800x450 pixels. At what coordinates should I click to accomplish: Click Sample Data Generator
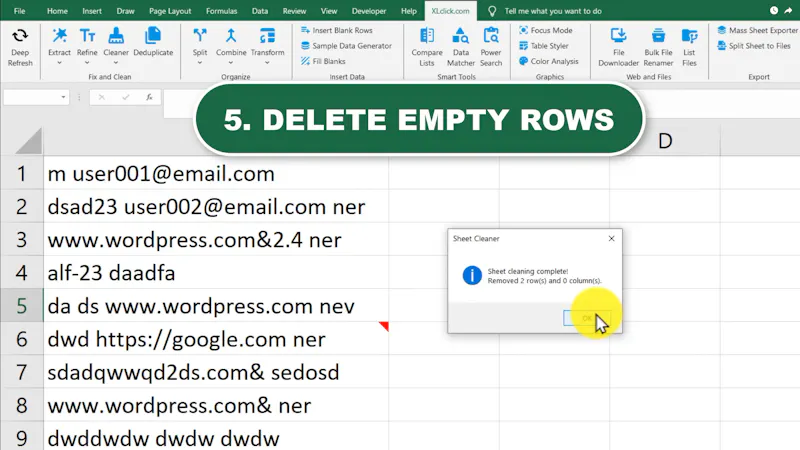click(346, 46)
